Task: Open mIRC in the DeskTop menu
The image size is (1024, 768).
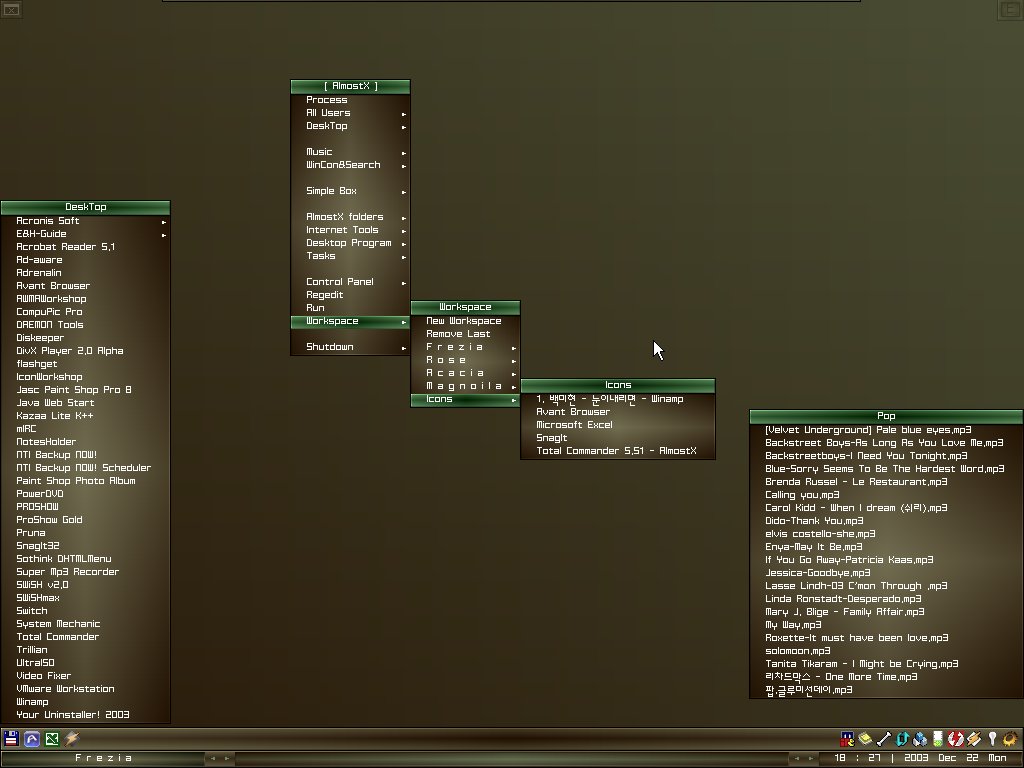Action: (x=26, y=429)
